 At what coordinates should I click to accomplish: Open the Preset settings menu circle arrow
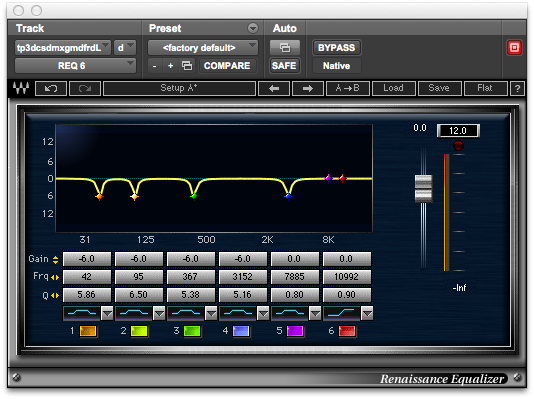click(253, 28)
